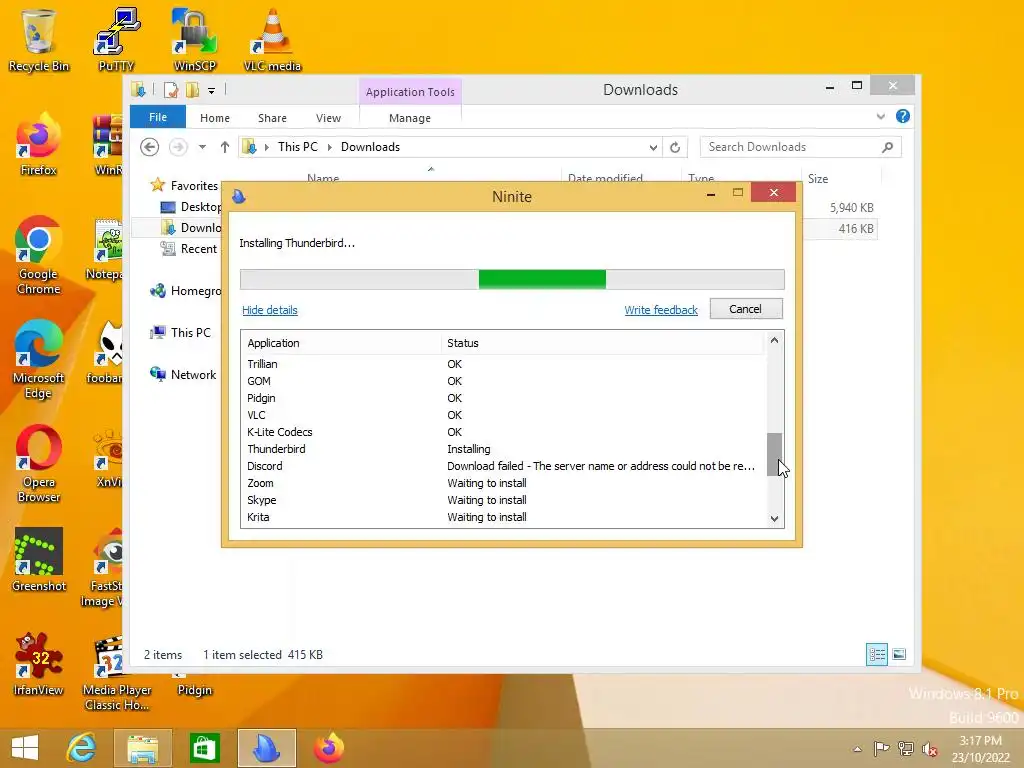Open Firefox desktop shortcut
The image size is (1024, 768).
pos(39,144)
